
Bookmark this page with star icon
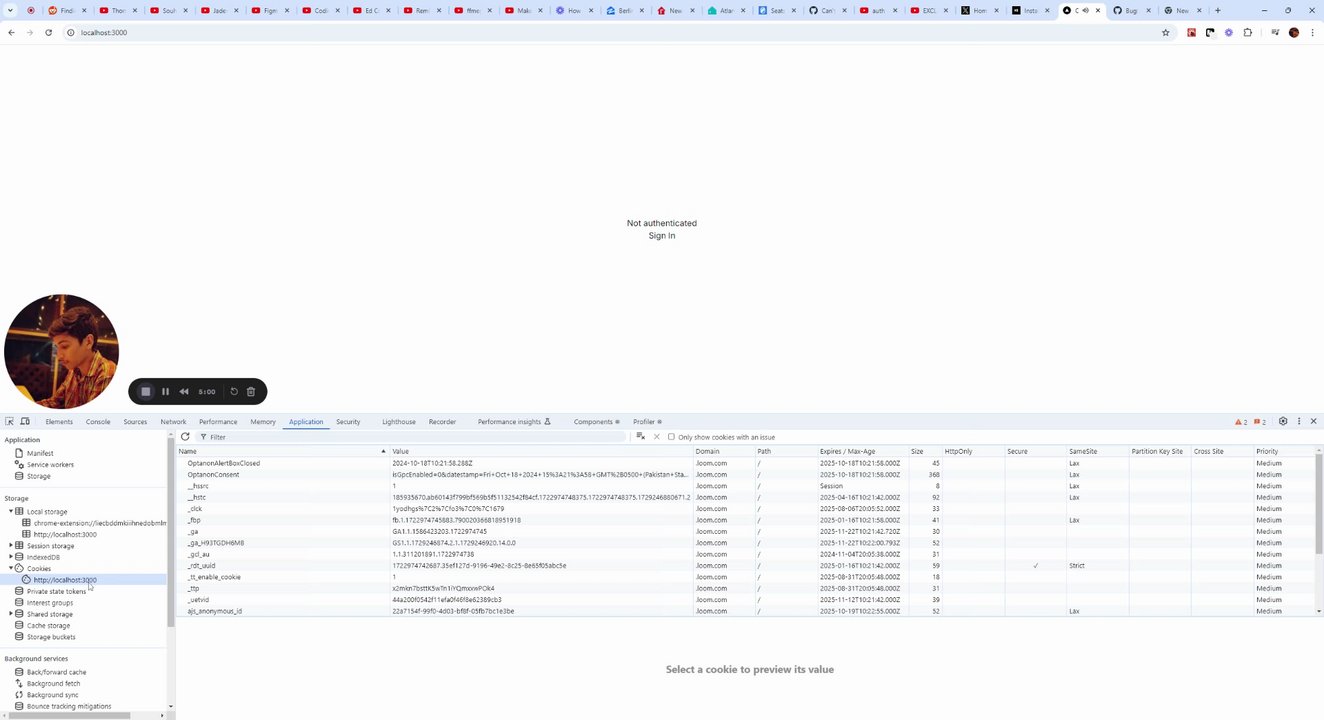(x=1165, y=32)
